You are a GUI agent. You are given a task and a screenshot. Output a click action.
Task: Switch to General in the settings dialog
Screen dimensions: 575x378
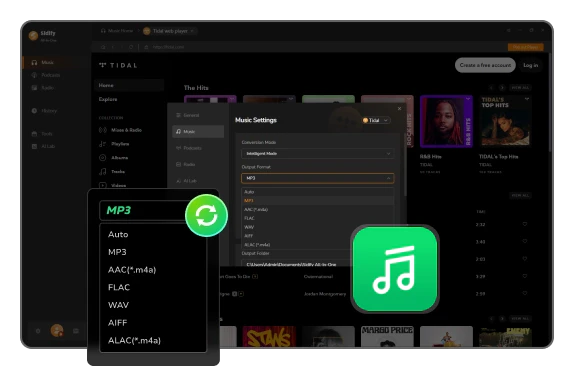click(x=198, y=115)
